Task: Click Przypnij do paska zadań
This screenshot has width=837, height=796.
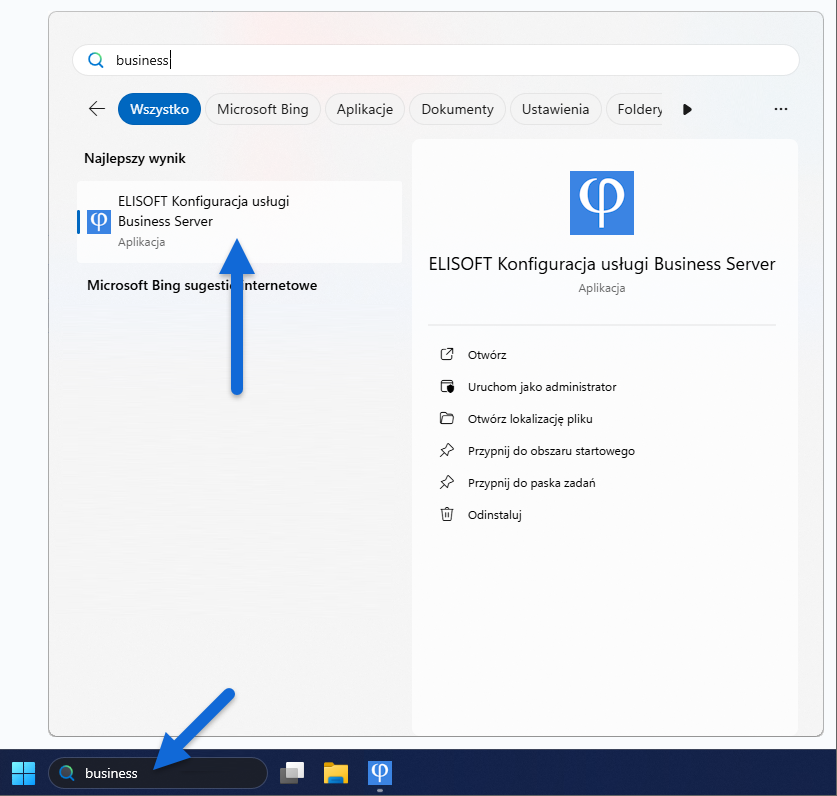Action: tap(531, 483)
